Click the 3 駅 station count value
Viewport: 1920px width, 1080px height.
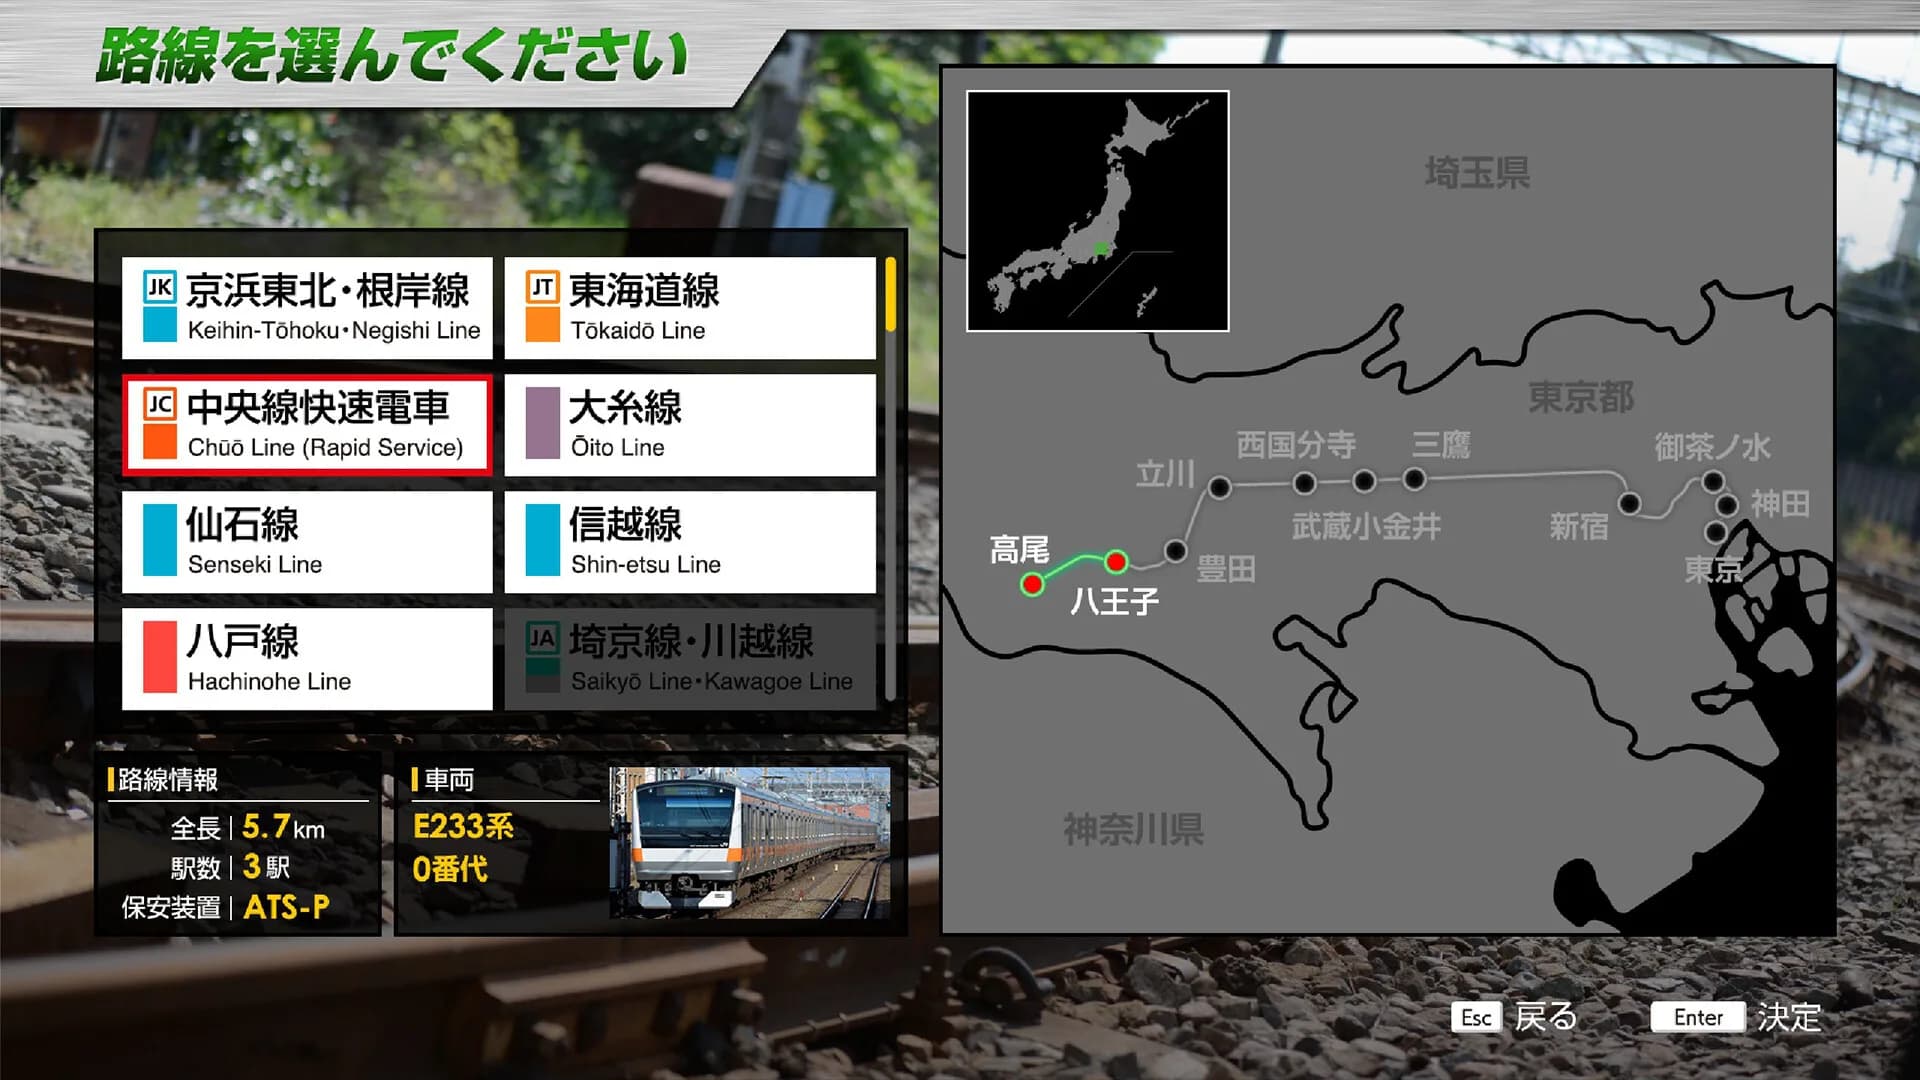pos(266,866)
